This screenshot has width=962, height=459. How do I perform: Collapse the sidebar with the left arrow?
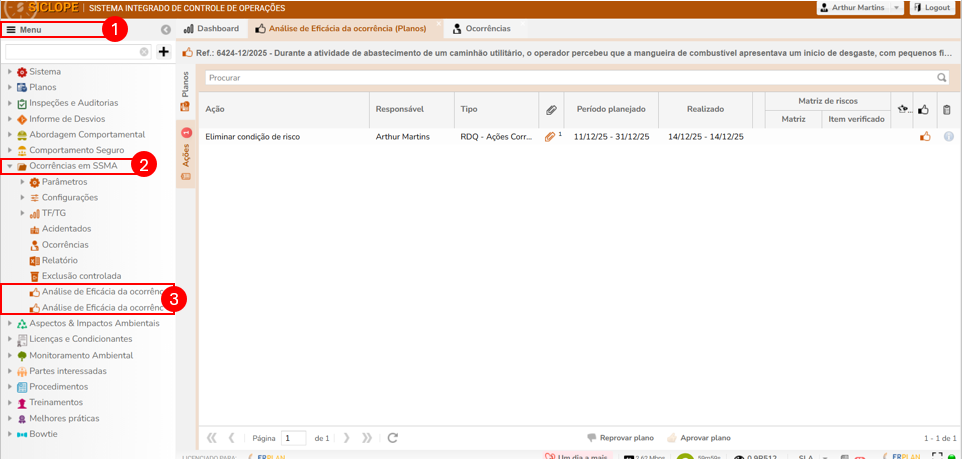coord(166,30)
